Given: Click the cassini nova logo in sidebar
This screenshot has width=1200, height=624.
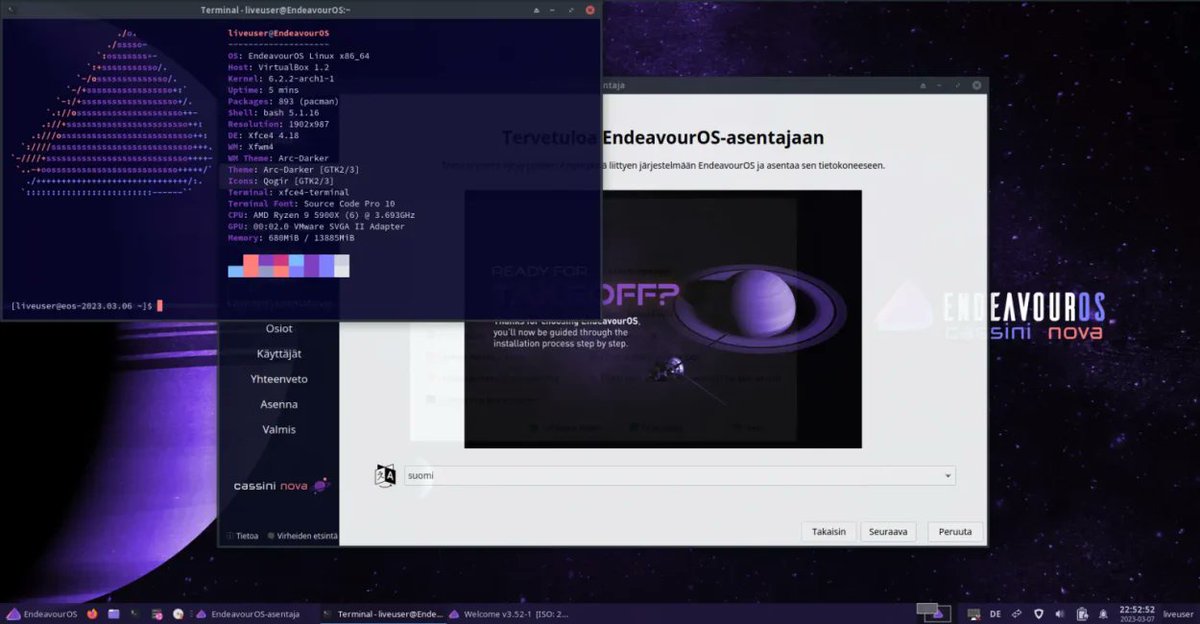Looking at the screenshot, I should 280,486.
